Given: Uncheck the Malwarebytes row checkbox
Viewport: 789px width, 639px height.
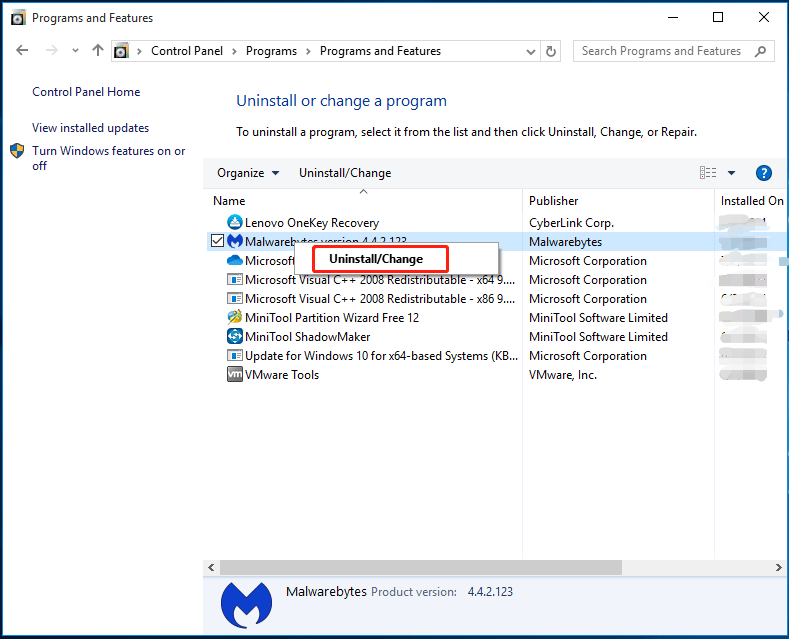Looking at the screenshot, I should pos(217,241).
